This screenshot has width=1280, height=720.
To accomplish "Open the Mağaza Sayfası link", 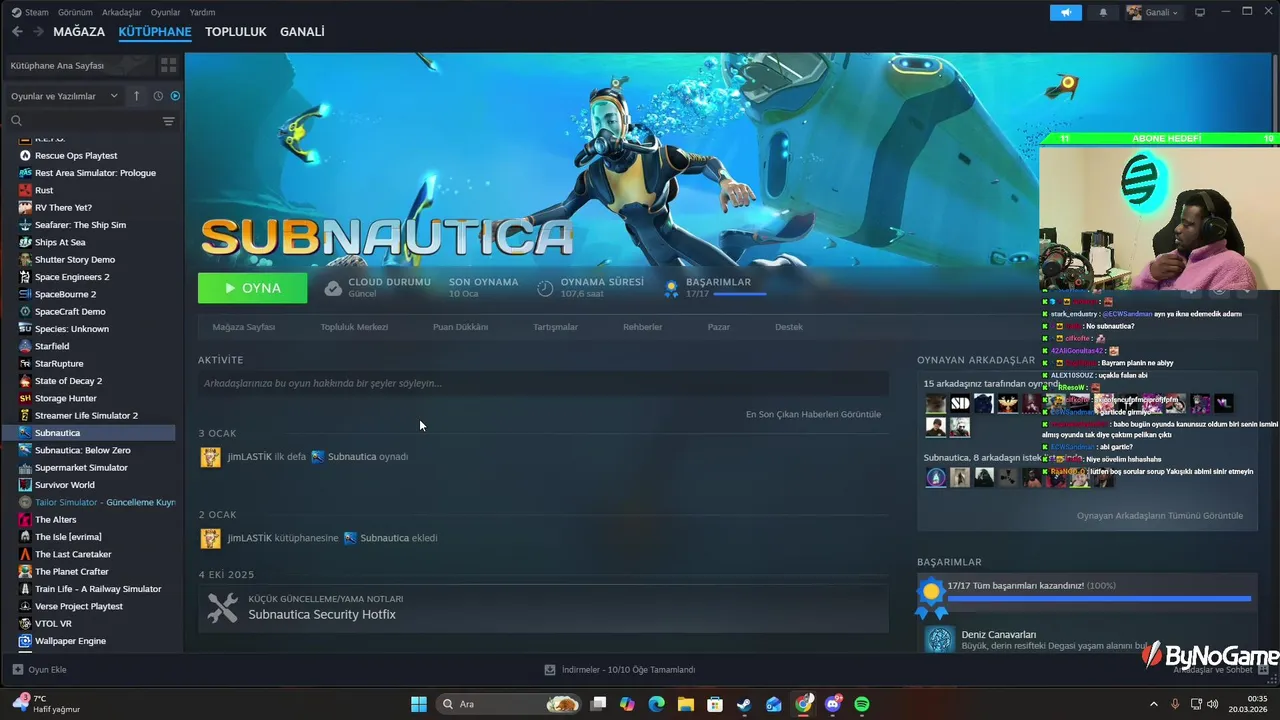I will [x=244, y=327].
